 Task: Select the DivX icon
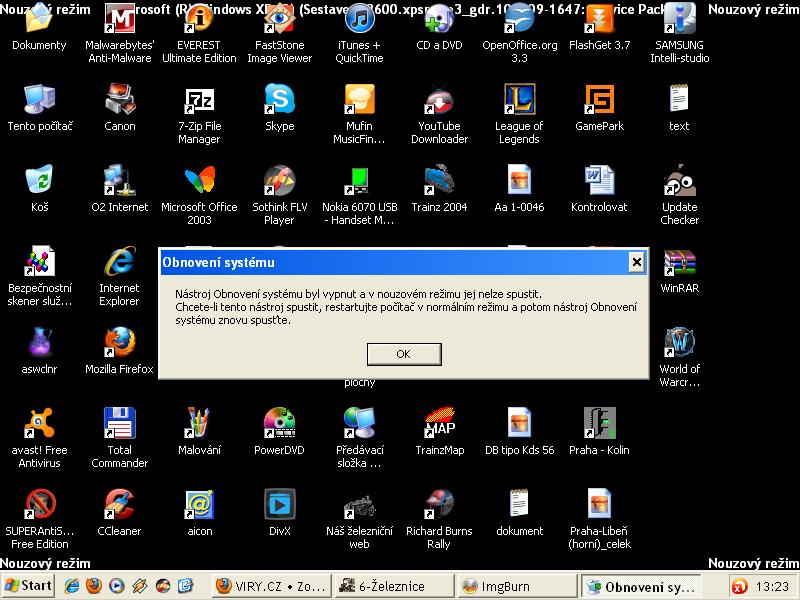pyautogui.click(x=280, y=504)
